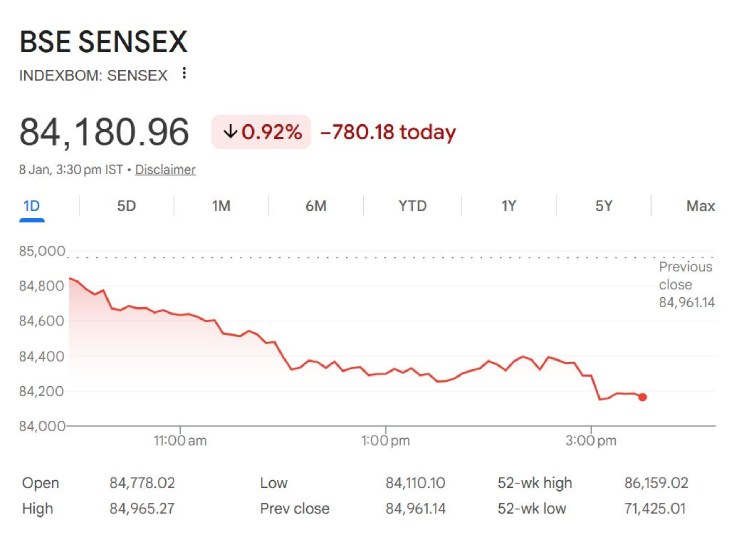Show the 1M chart range
This screenshot has height=548, width=730.
click(221, 206)
